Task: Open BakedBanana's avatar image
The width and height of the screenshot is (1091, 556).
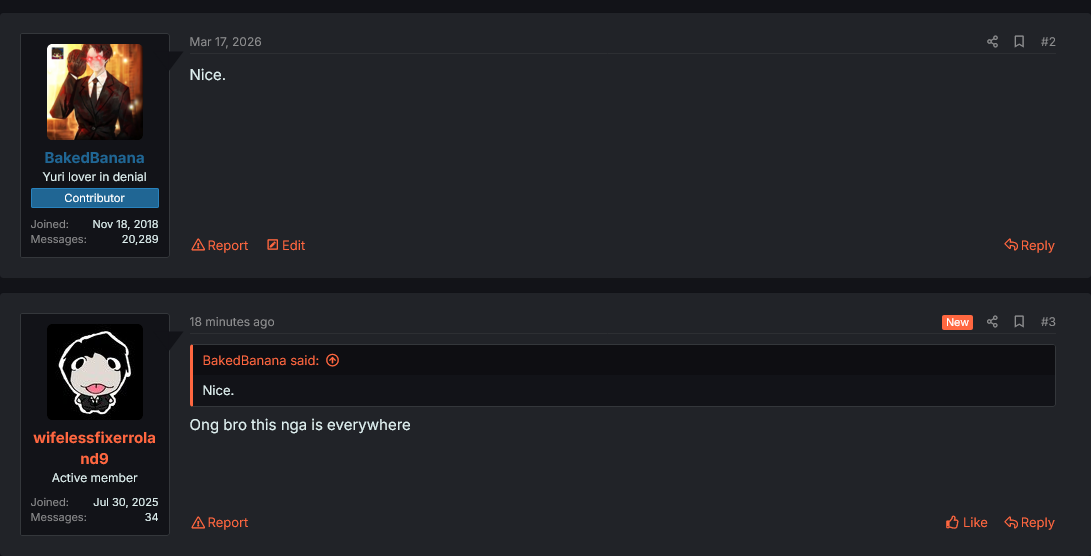Action: (x=95, y=92)
